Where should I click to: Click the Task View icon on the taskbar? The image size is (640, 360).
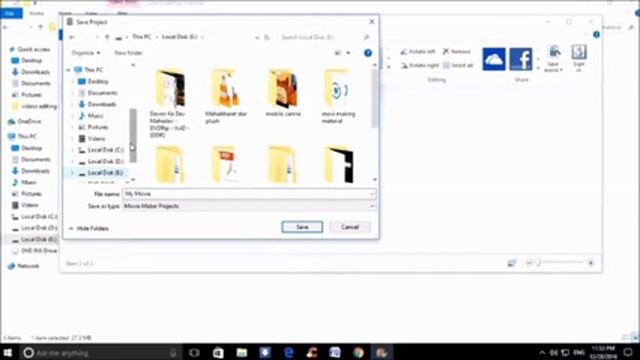(x=194, y=352)
